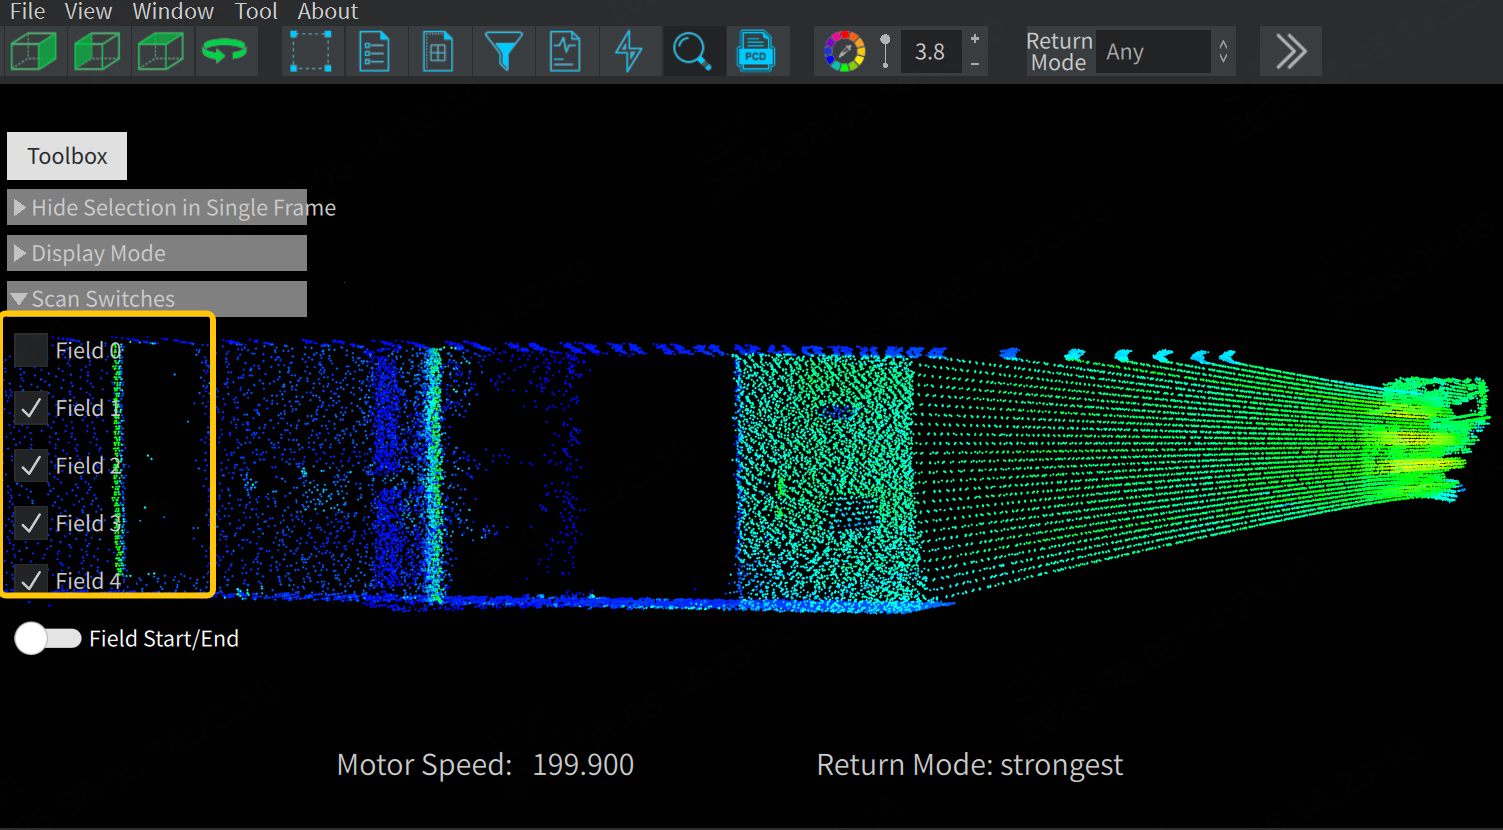Screen dimensions: 1503x830
Task: Click the green rotate view icon
Action: [225, 51]
